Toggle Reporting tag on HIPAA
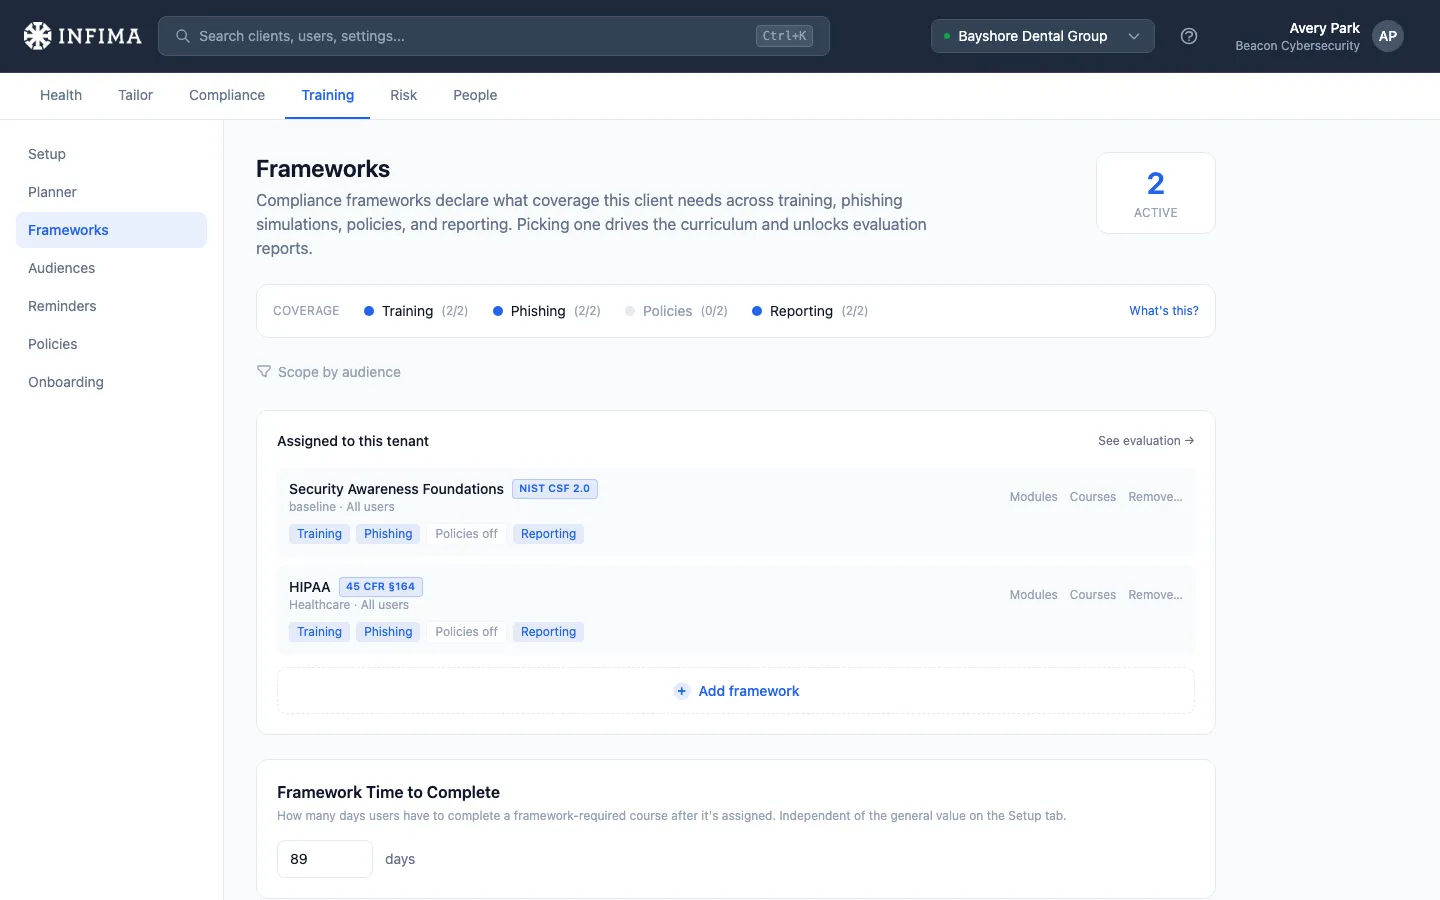This screenshot has width=1440, height=900. (x=548, y=632)
